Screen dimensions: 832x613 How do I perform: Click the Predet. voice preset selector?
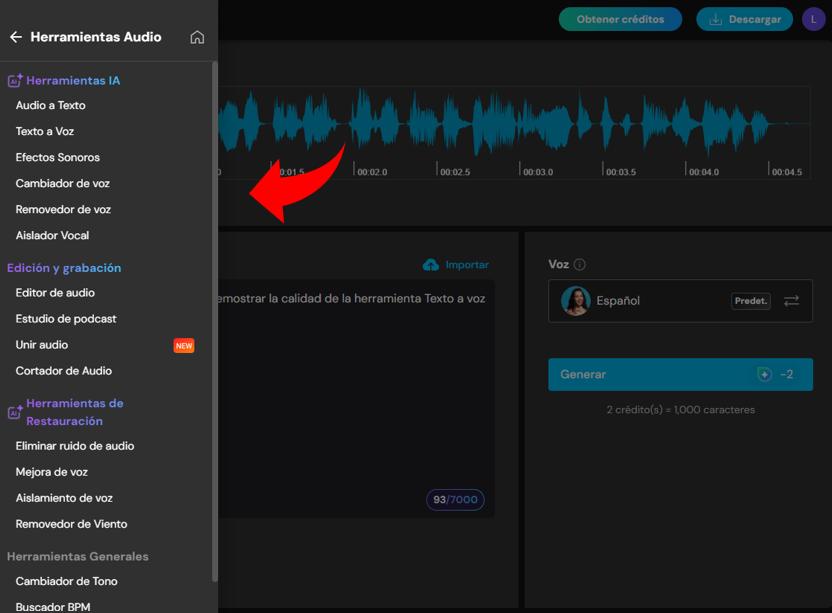(x=751, y=301)
